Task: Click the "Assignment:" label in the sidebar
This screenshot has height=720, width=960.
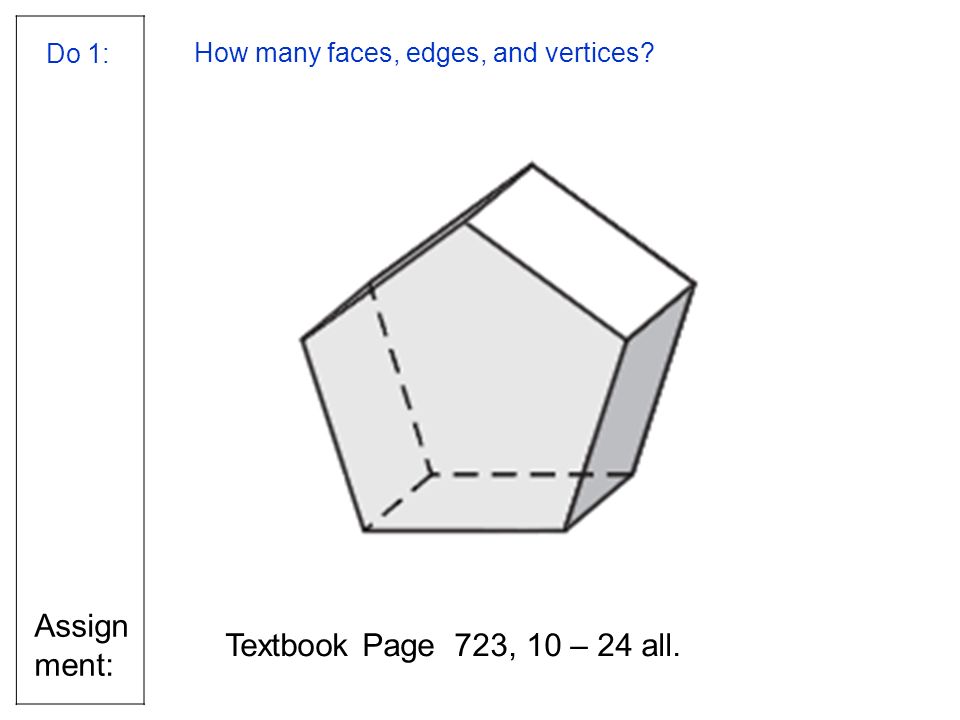Action: (x=81, y=645)
